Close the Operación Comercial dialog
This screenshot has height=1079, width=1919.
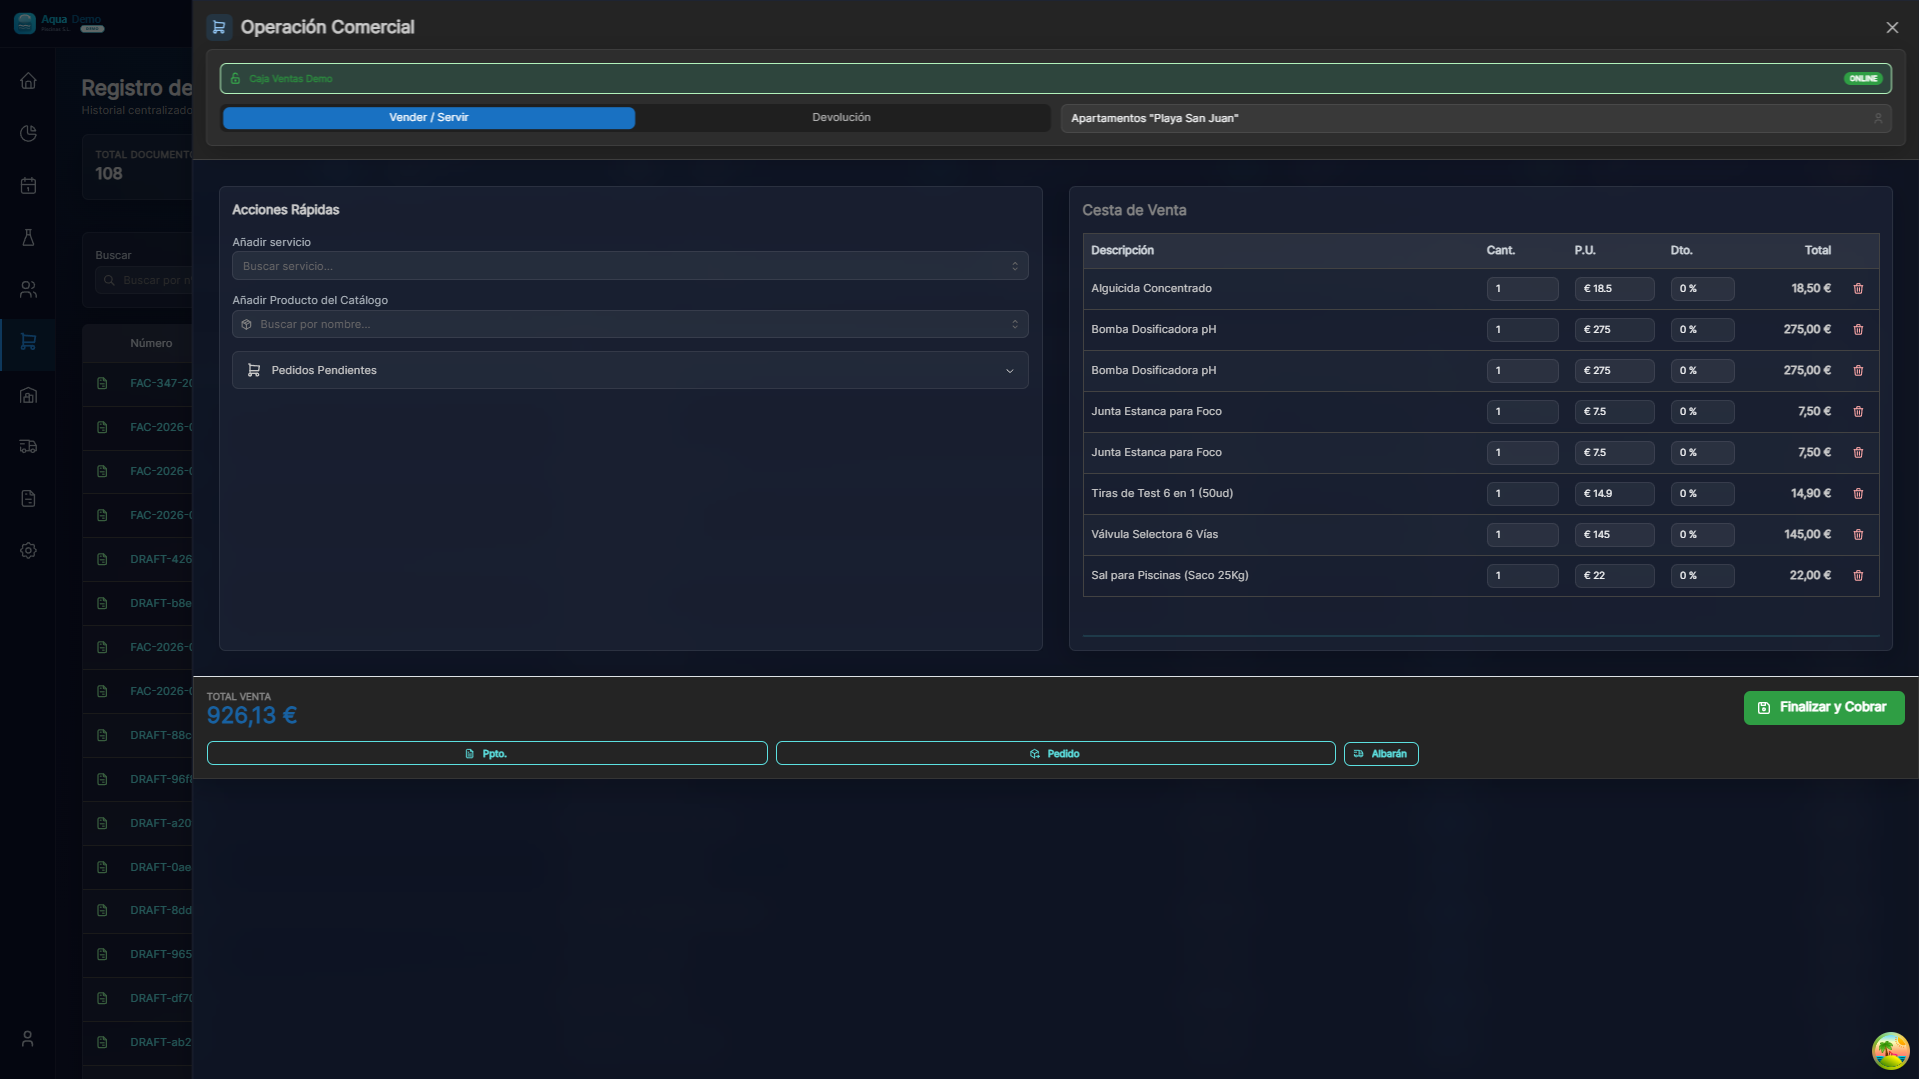1892,28
